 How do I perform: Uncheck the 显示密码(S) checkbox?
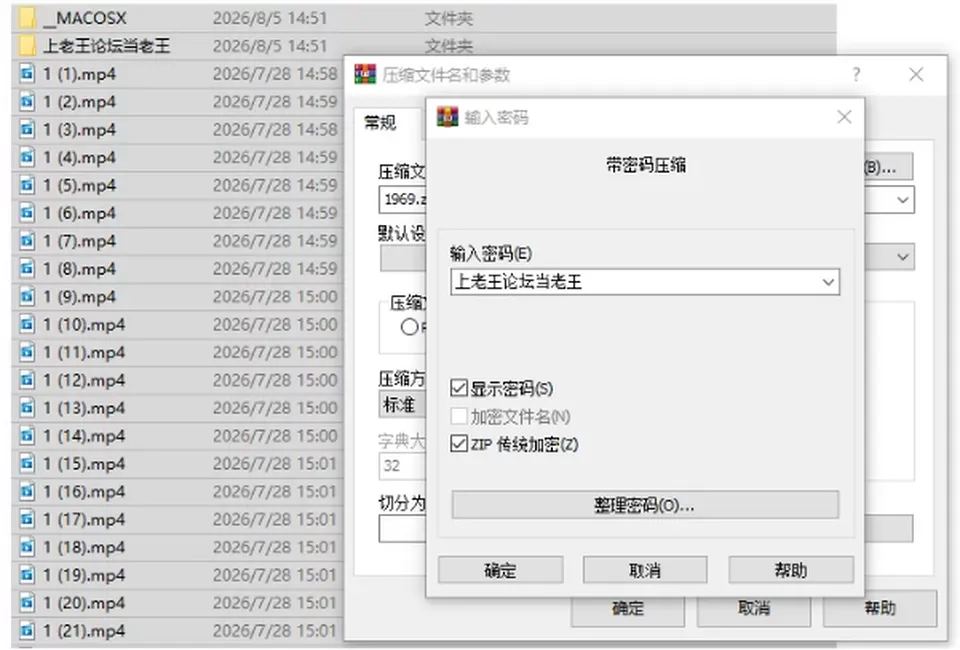pyautogui.click(x=459, y=388)
